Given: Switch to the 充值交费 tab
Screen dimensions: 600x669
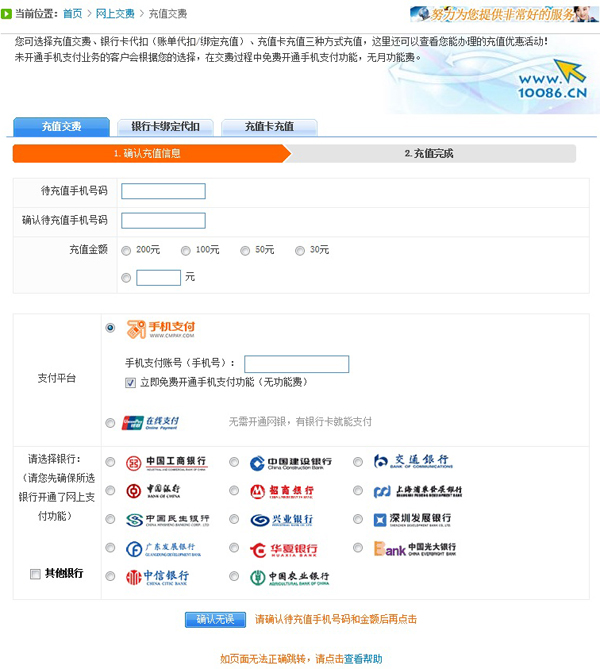Looking at the screenshot, I should (61, 127).
